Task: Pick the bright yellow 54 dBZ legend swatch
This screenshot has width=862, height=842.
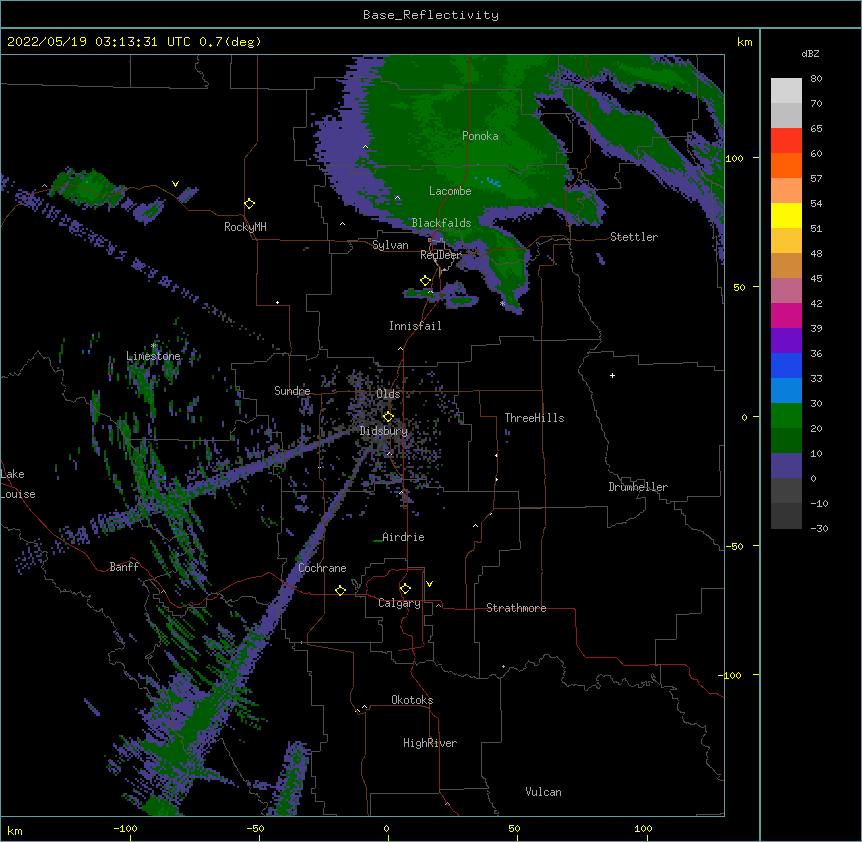Action: pos(786,215)
